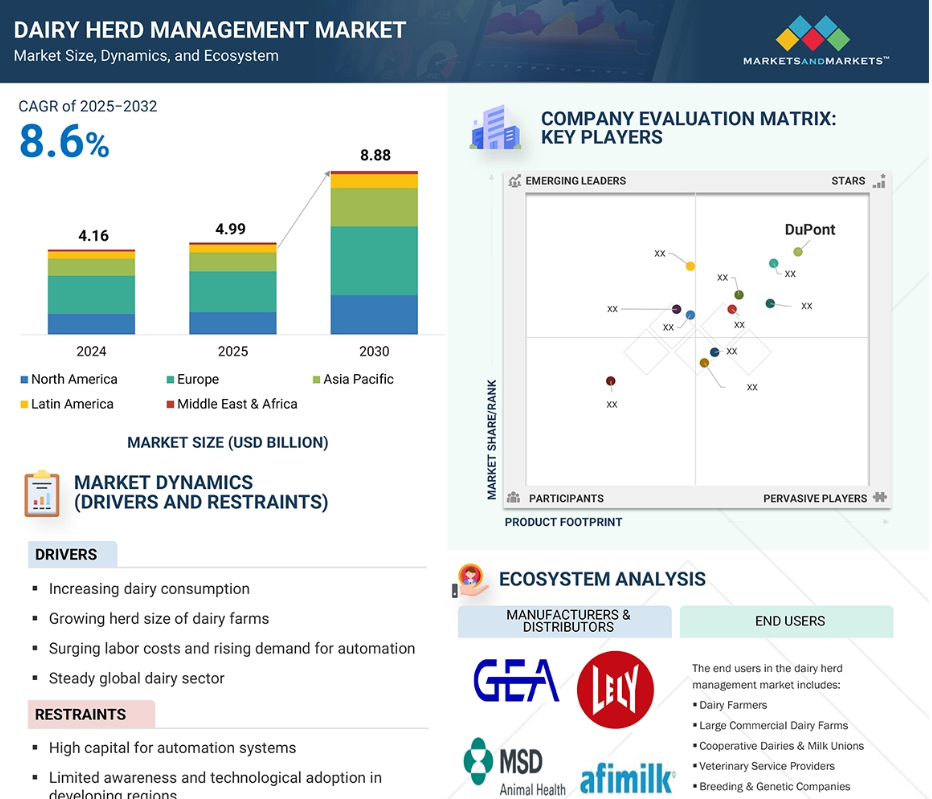Click the red Lely logo

pos(615,690)
